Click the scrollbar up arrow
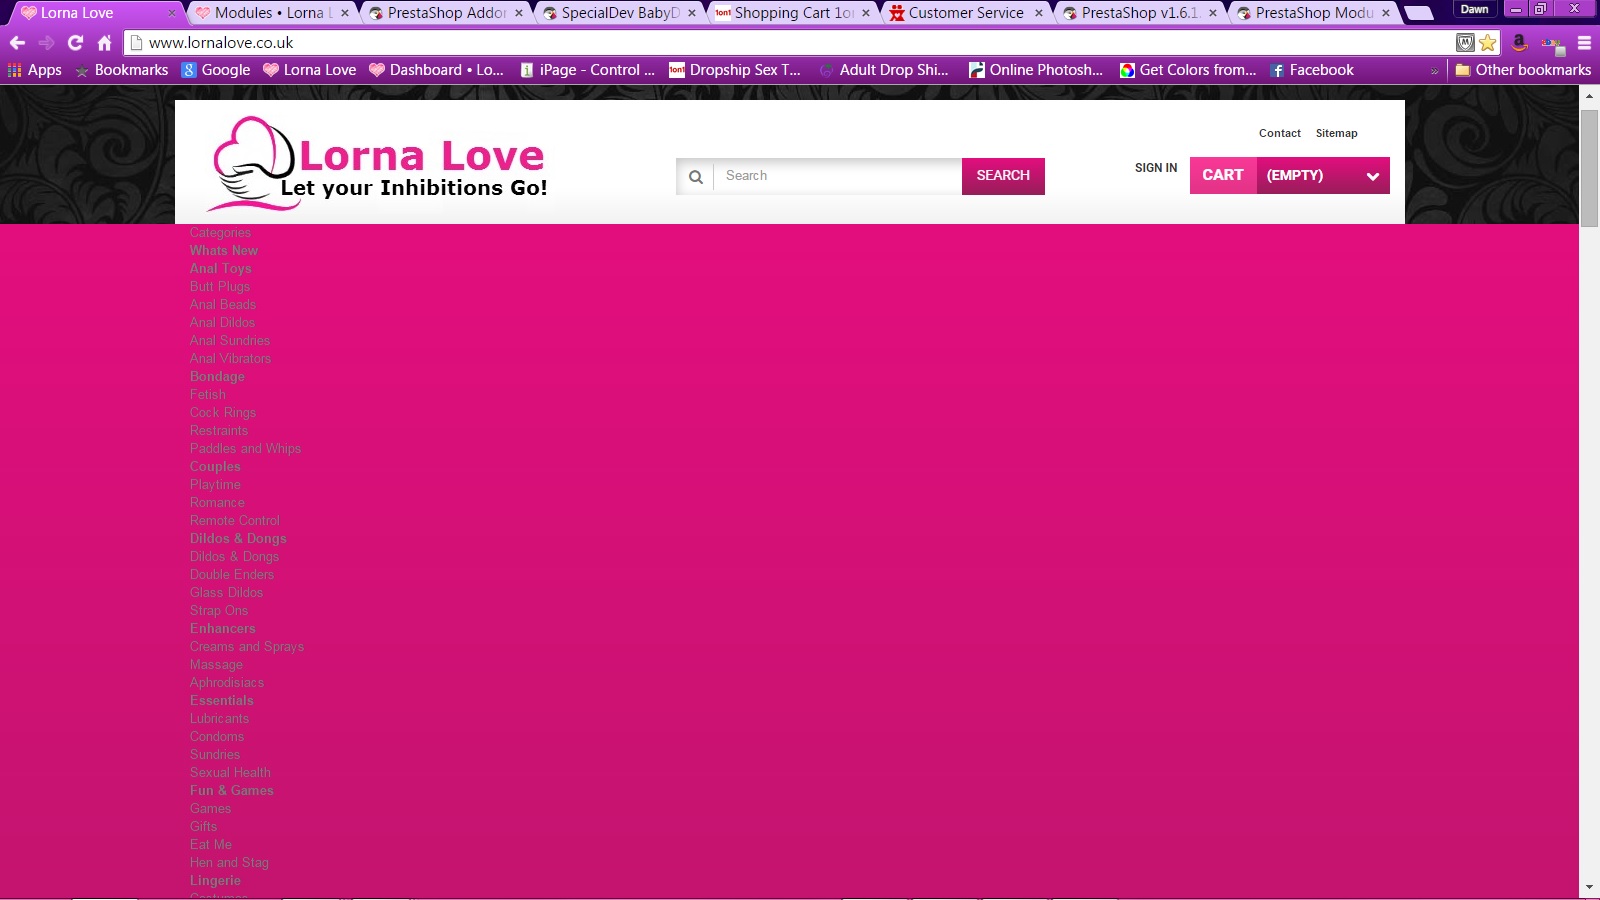The width and height of the screenshot is (1600, 900). 1589,96
